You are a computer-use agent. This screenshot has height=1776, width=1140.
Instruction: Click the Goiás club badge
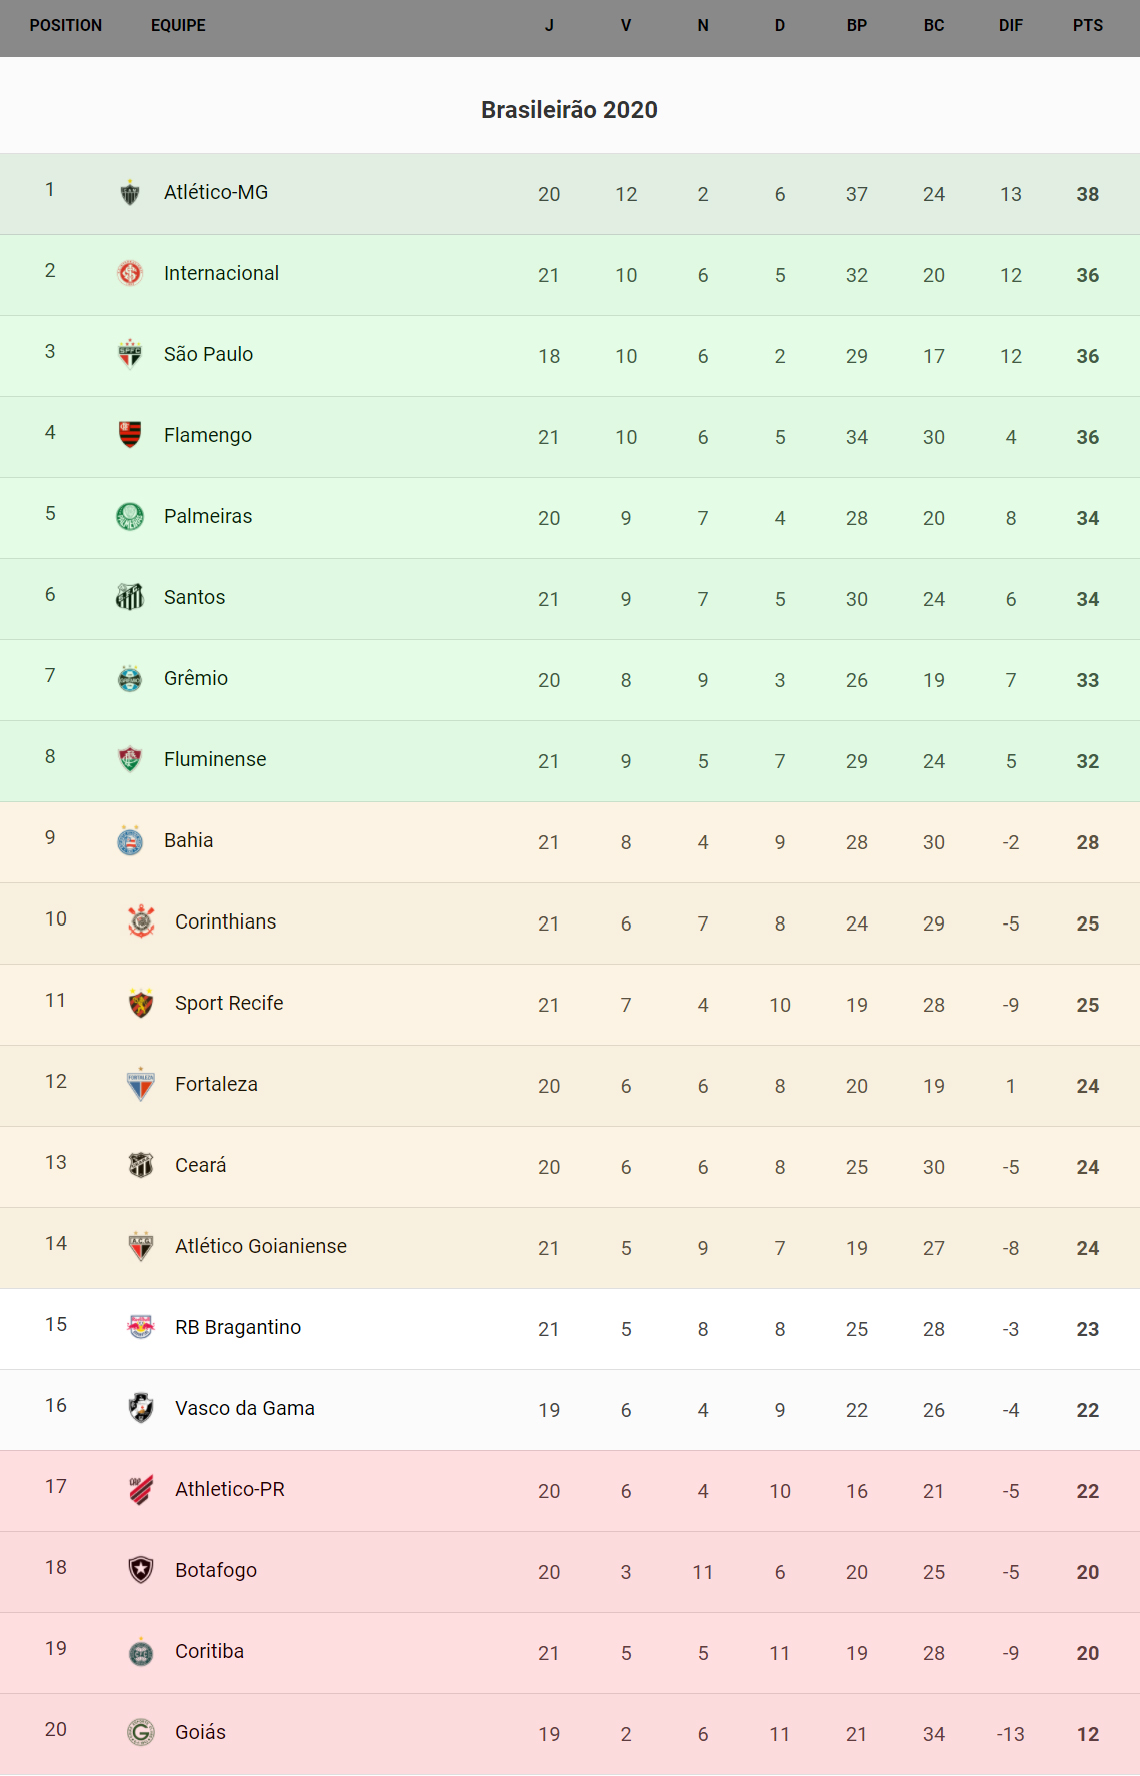click(x=141, y=1732)
